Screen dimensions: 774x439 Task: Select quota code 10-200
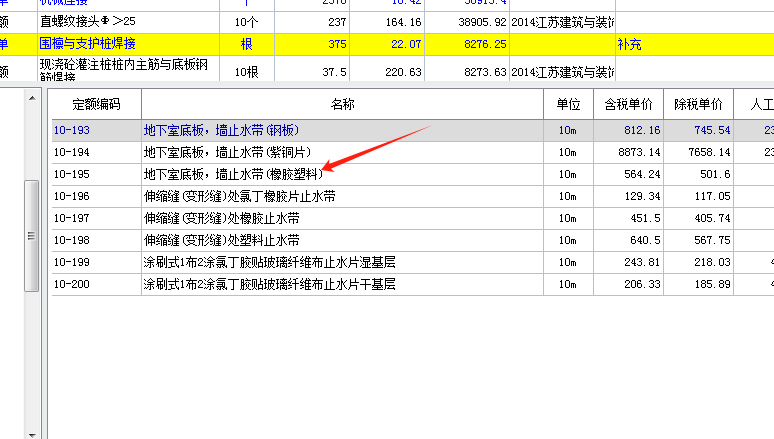(x=72, y=284)
